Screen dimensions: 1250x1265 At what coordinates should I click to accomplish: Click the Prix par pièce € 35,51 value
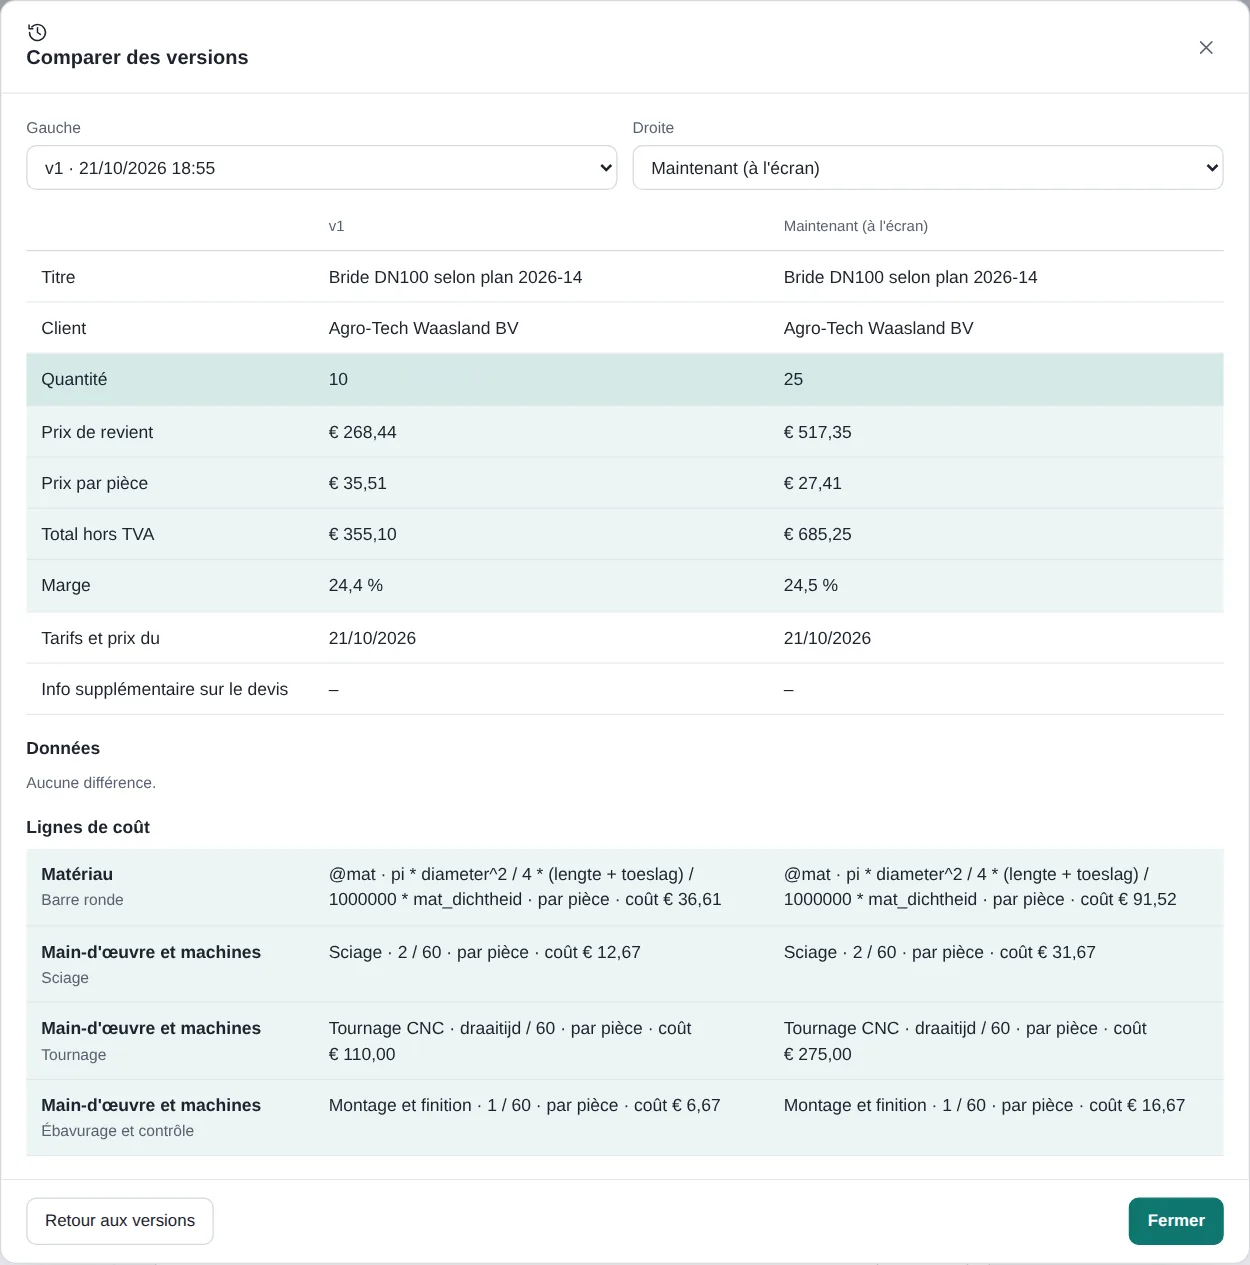tap(357, 483)
